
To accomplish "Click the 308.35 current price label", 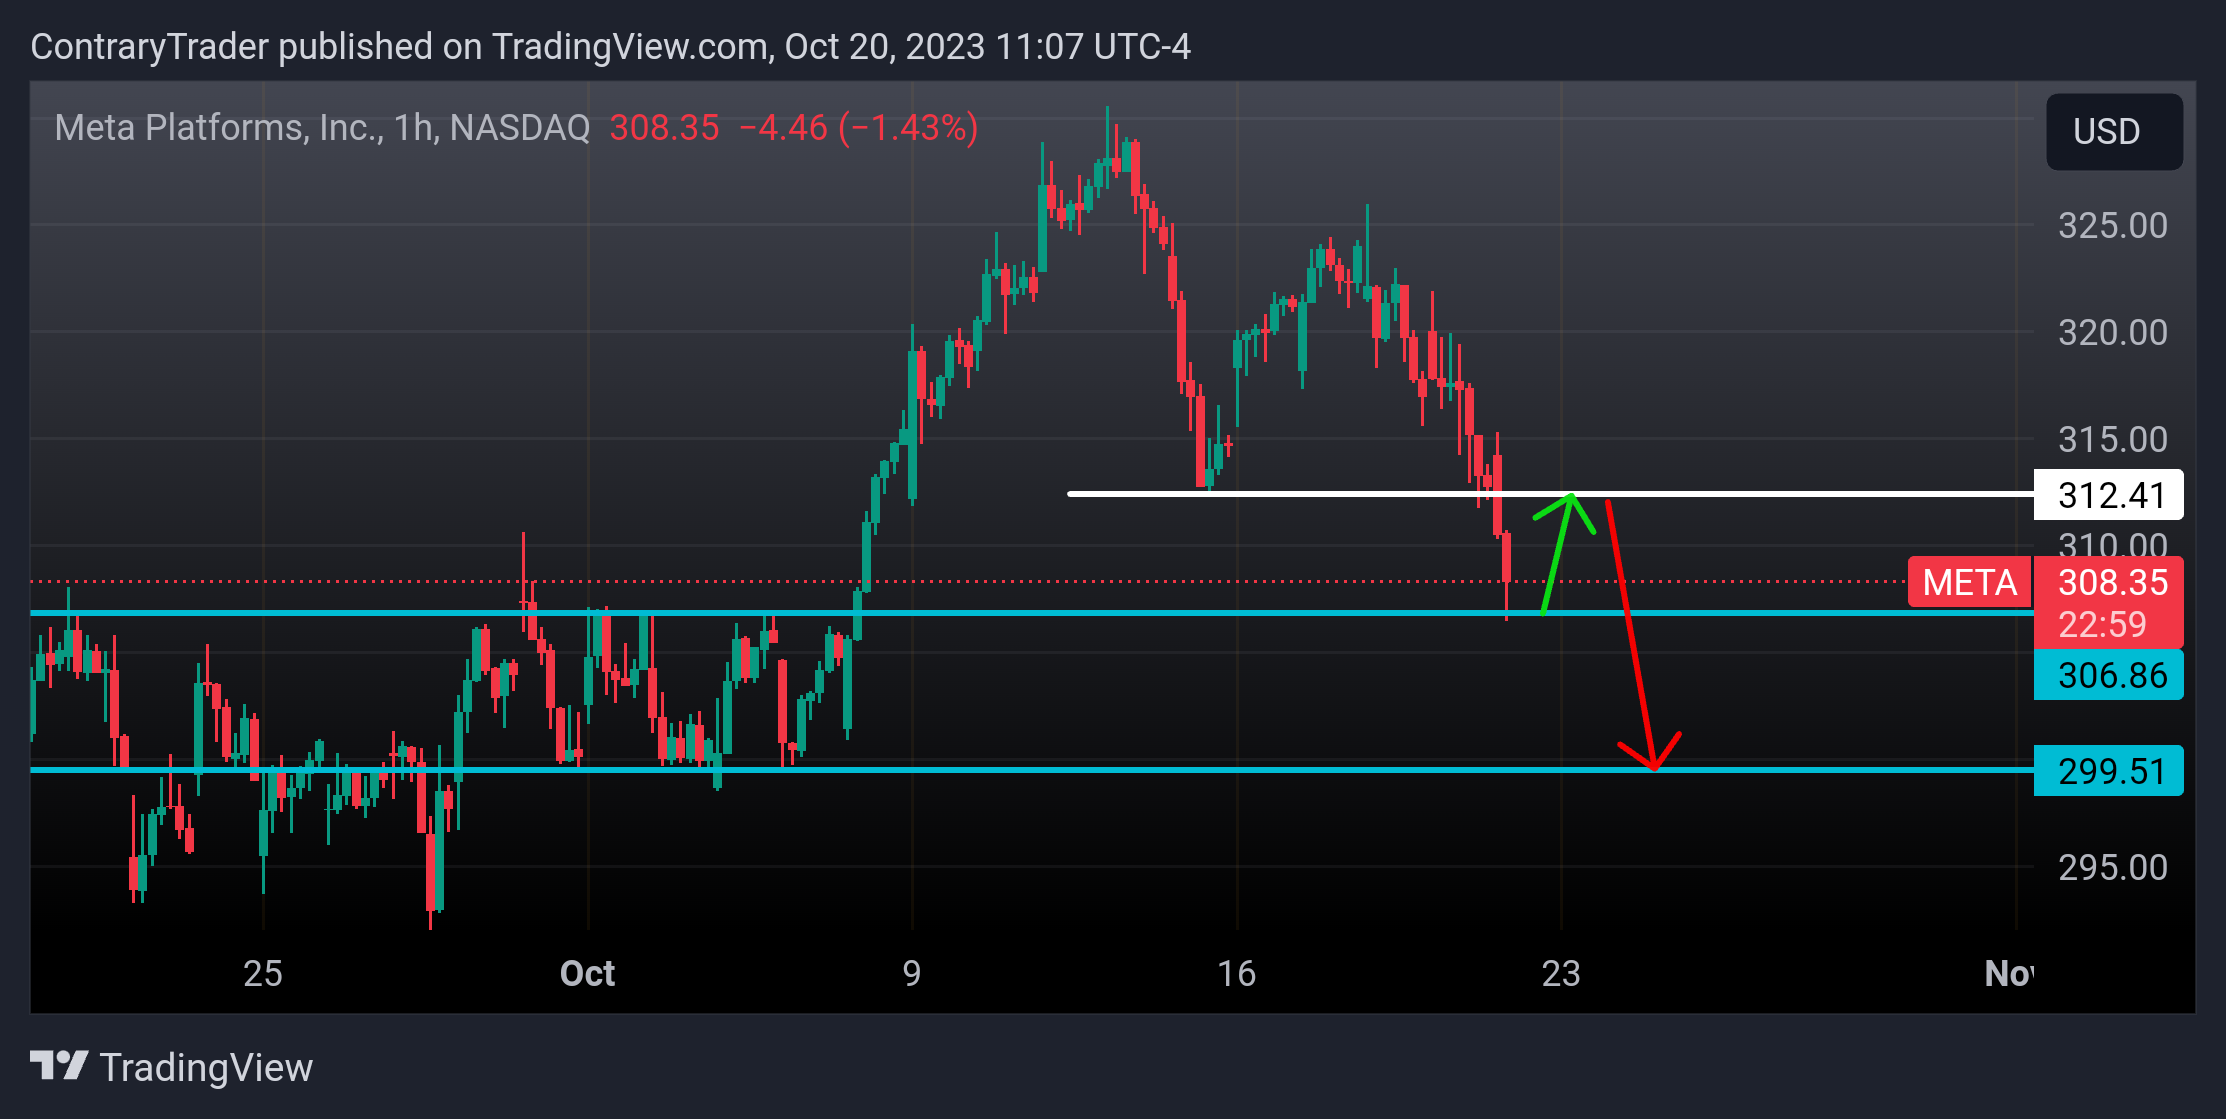I will point(2112,582).
